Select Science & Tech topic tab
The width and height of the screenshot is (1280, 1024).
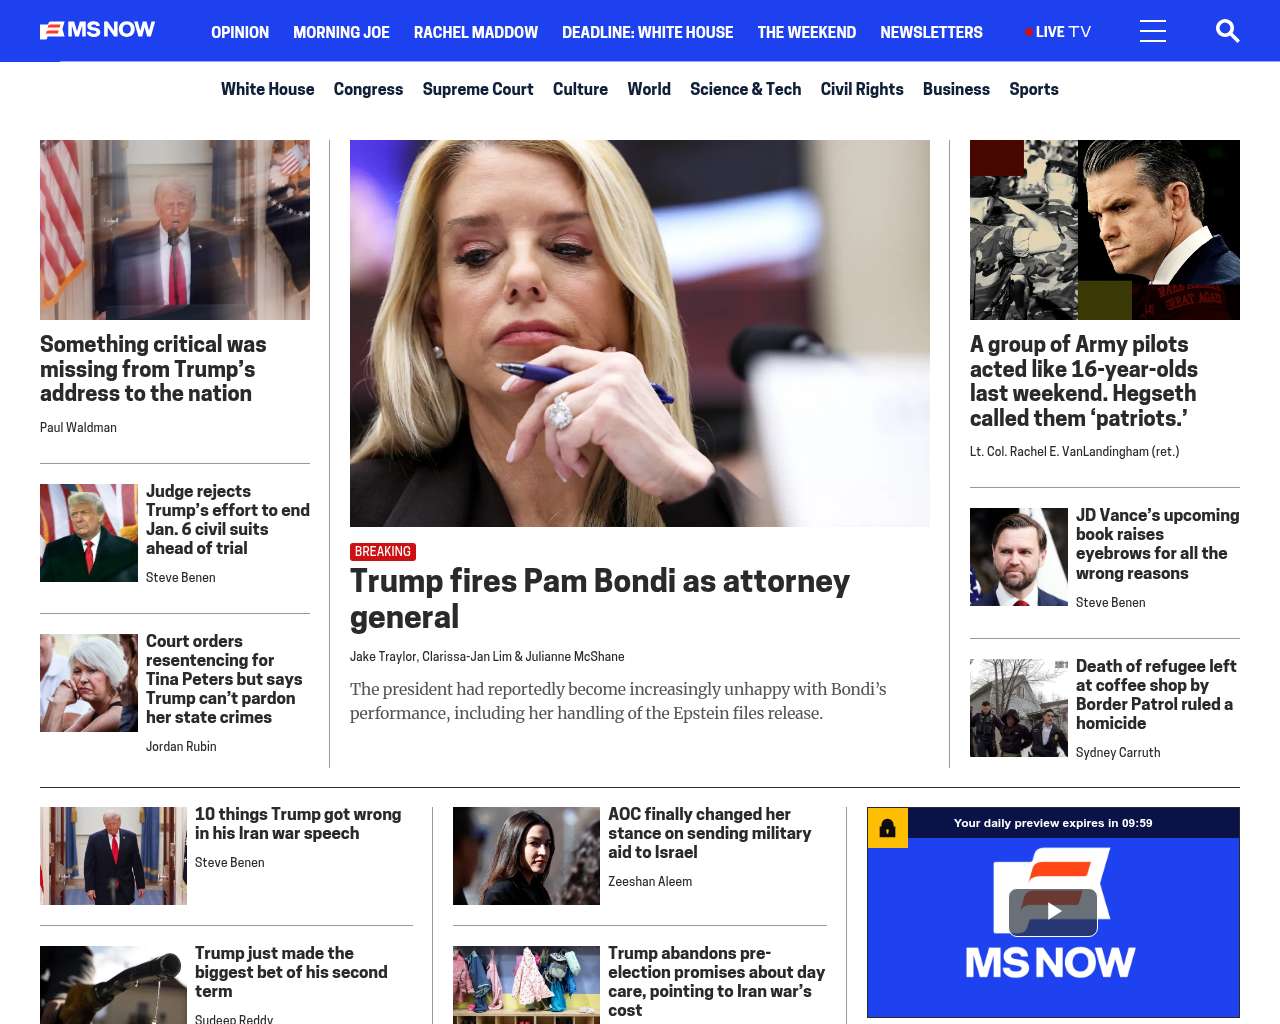click(x=745, y=89)
